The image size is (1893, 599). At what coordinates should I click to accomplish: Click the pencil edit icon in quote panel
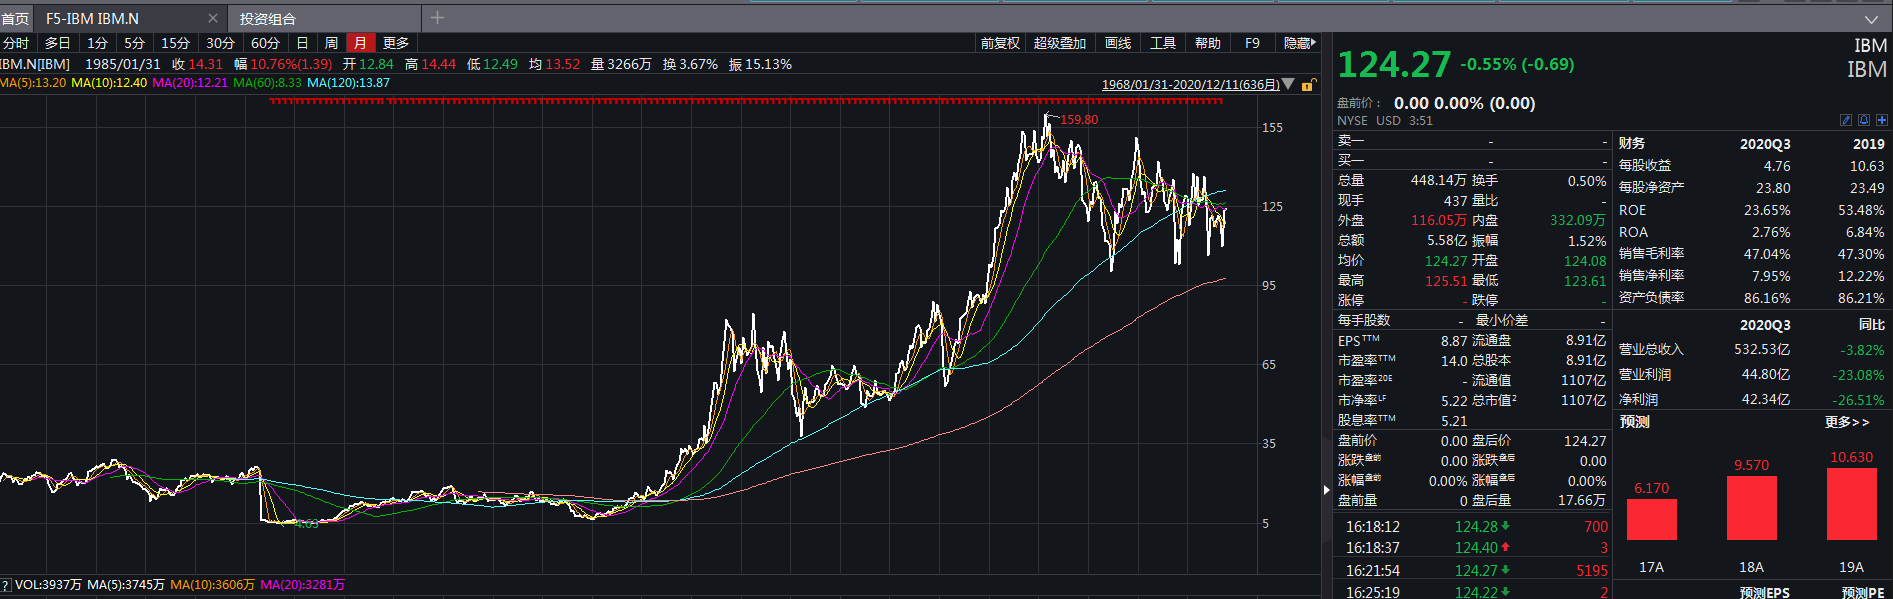click(1846, 120)
